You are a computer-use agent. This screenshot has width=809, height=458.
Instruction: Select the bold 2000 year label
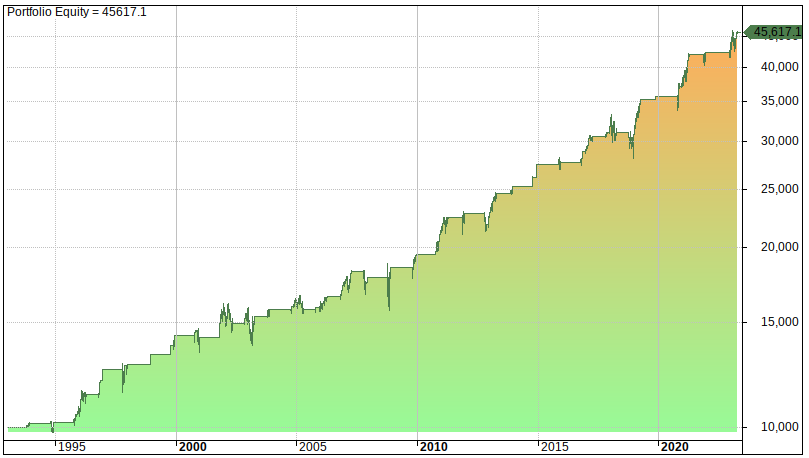point(192,447)
